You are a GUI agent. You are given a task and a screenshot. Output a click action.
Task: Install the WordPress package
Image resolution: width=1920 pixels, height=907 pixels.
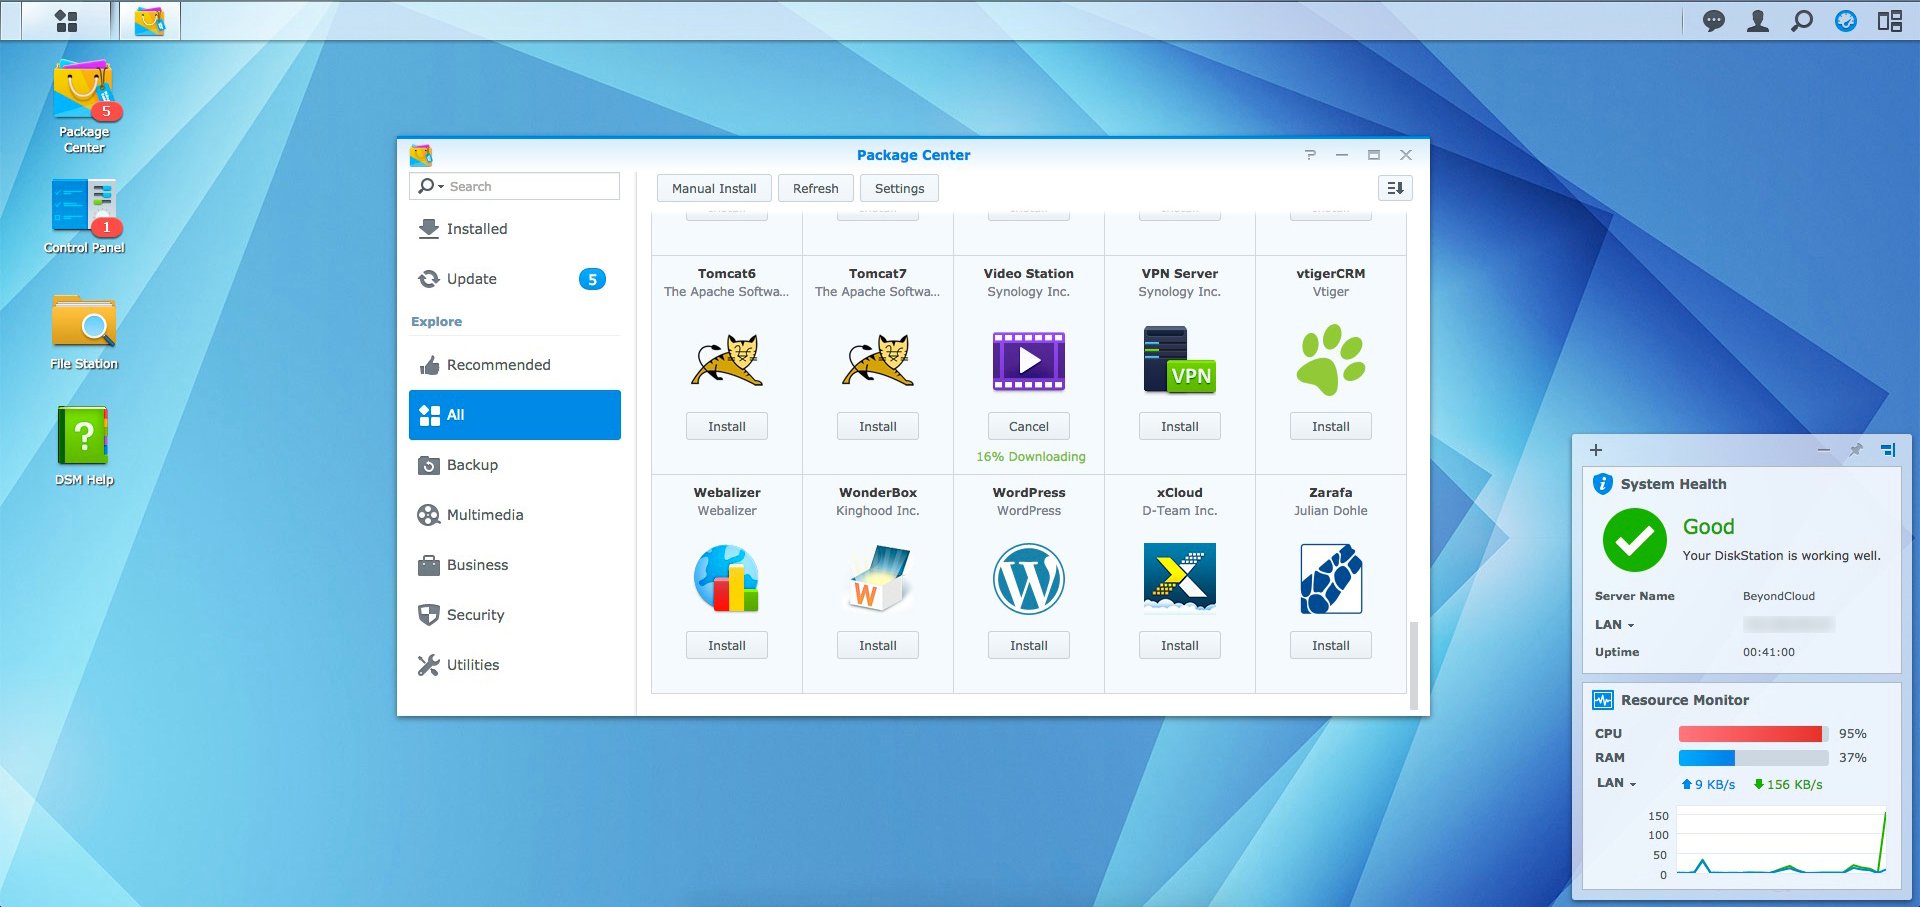pyautogui.click(x=1029, y=645)
